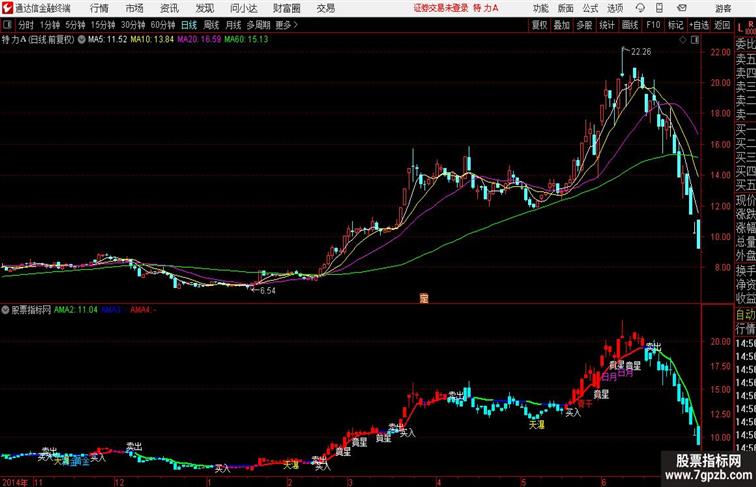The height and width of the screenshot is (487, 756).
Task: Open the 功能 menu
Action: tap(541, 8)
